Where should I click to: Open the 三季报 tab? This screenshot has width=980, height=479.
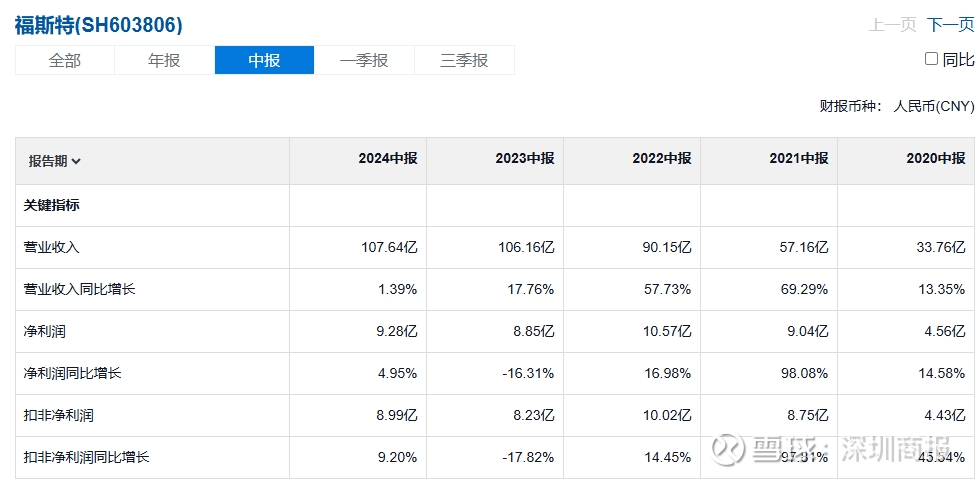(x=464, y=60)
